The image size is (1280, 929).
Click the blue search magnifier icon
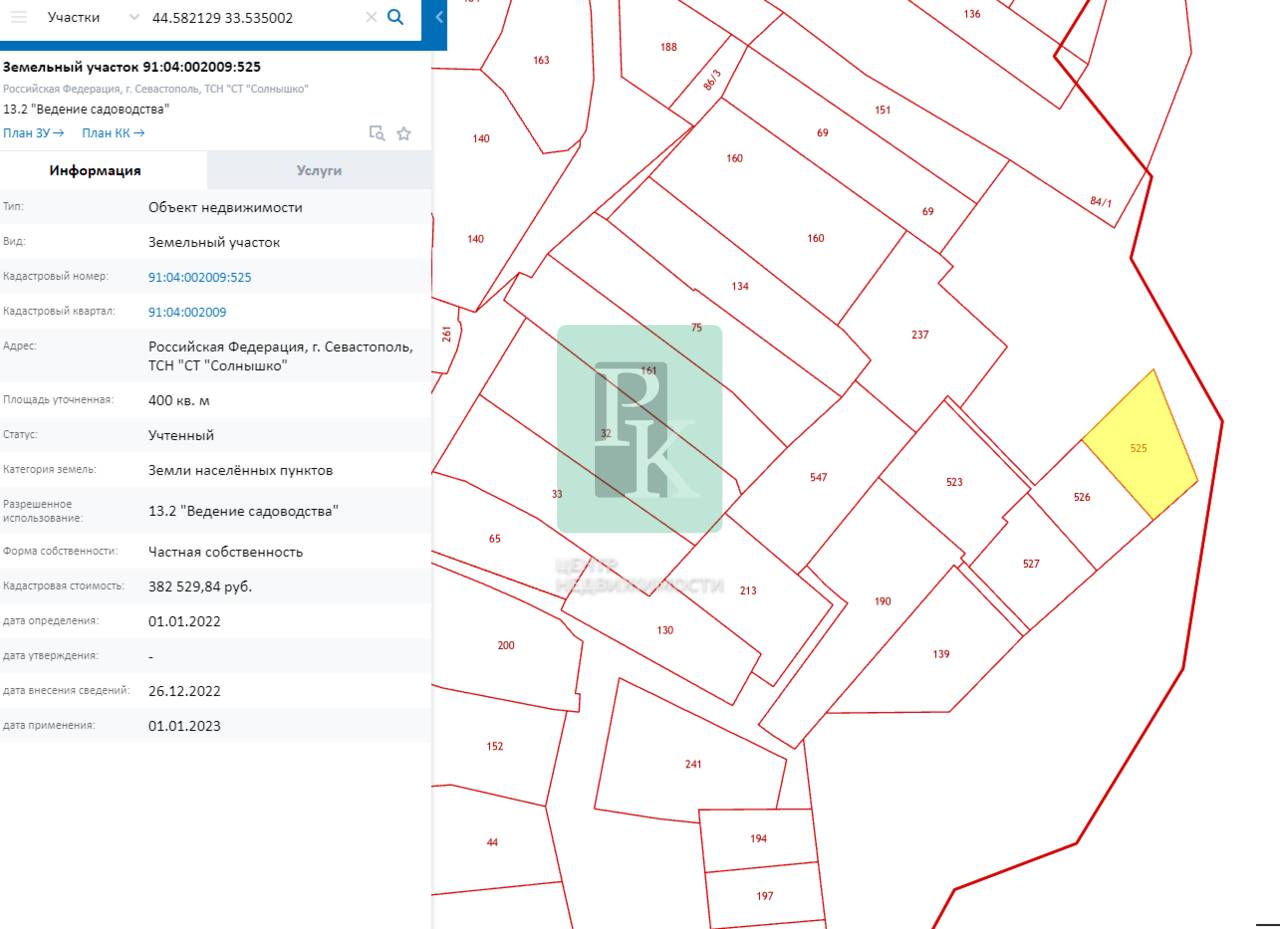tap(395, 17)
